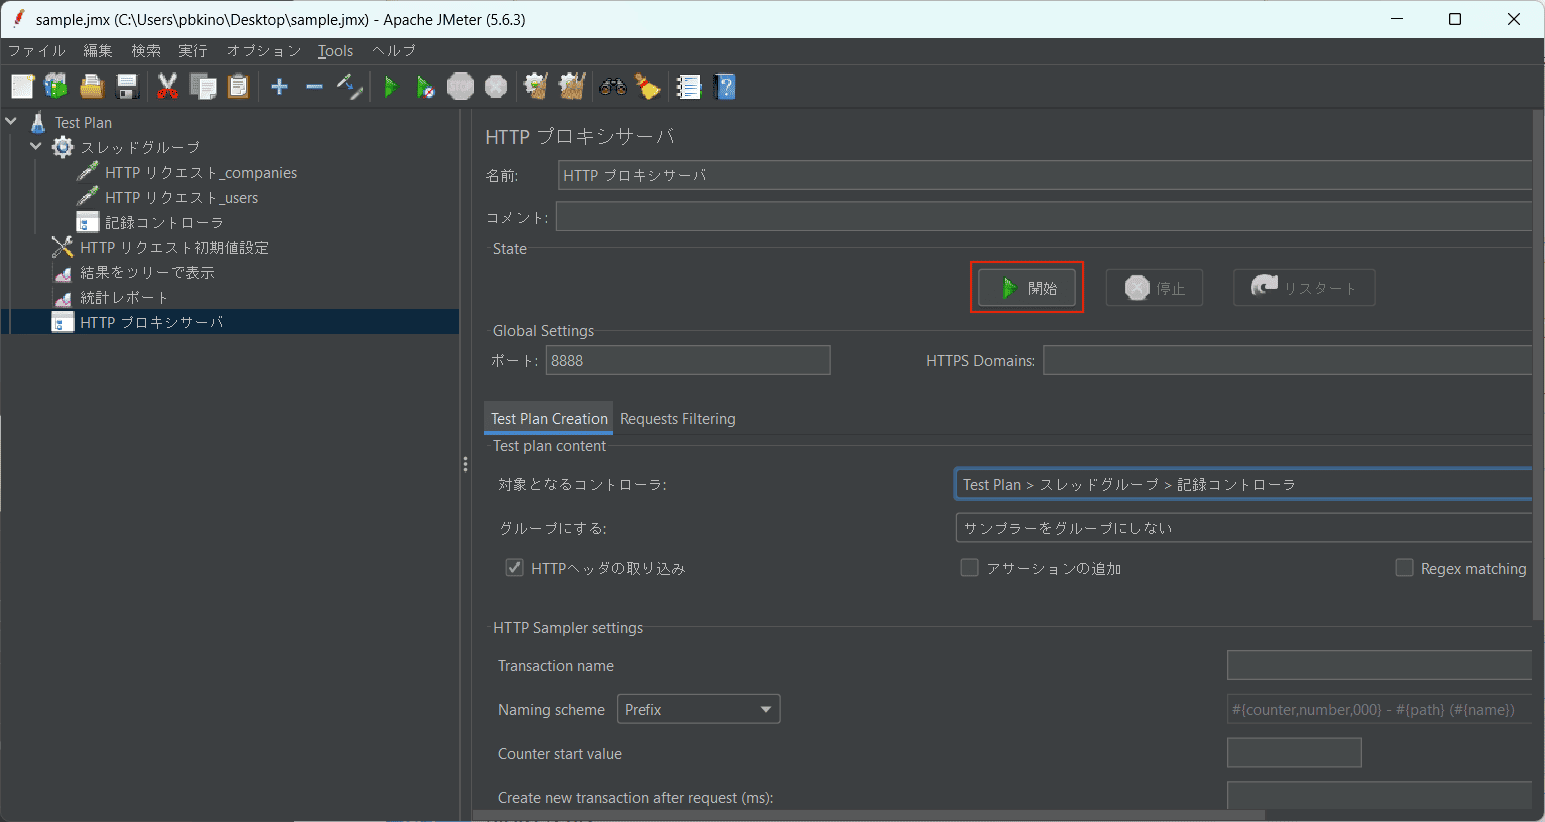Select 記録コントローラ in tree
The image size is (1545, 822).
(x=164, y=222)
